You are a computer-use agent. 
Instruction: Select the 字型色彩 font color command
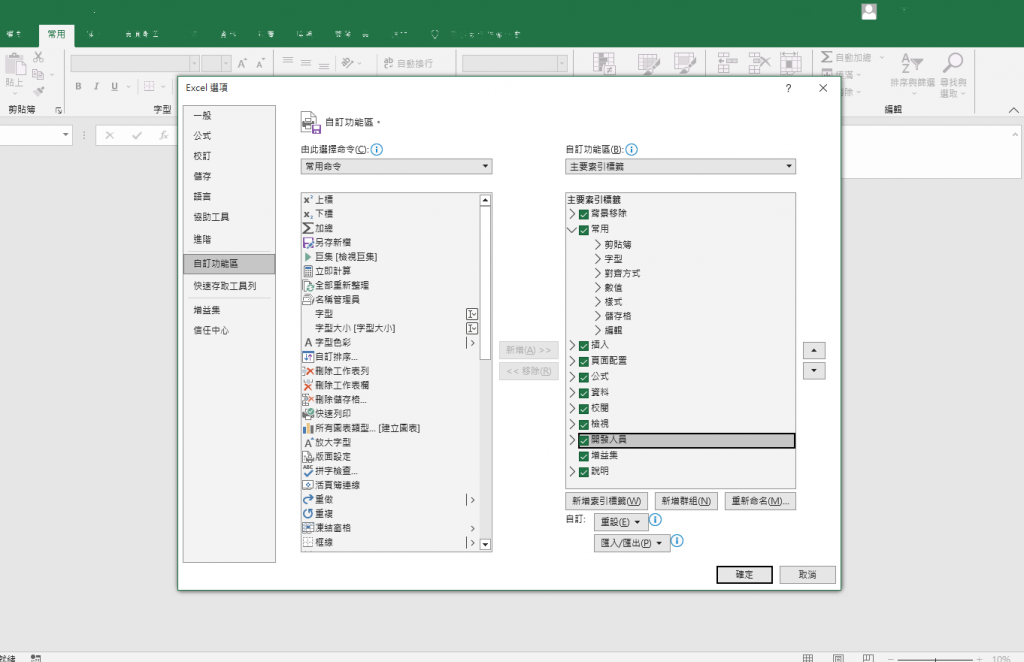coord(327,342)
